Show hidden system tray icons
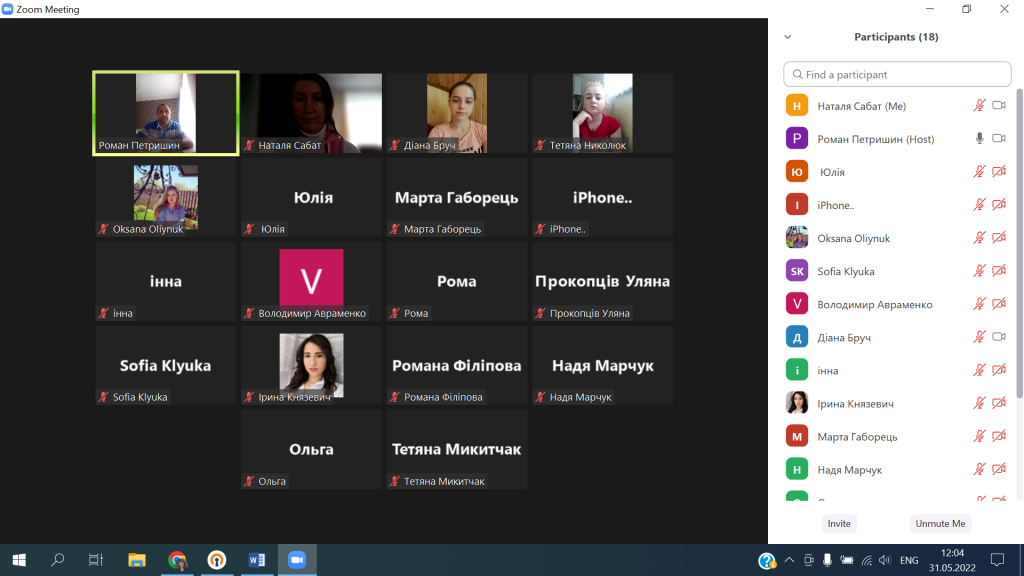The image size is (1024, 576). point(789,560)
